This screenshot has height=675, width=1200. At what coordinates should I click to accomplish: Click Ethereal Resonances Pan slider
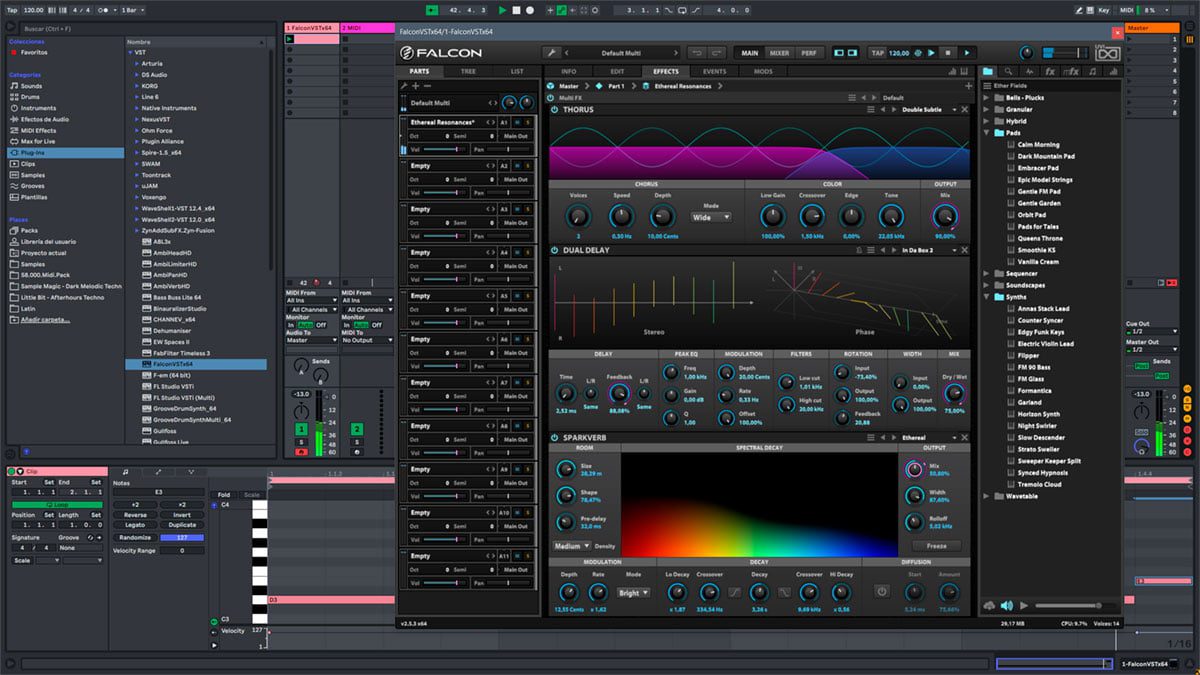(x=510, y=148)
